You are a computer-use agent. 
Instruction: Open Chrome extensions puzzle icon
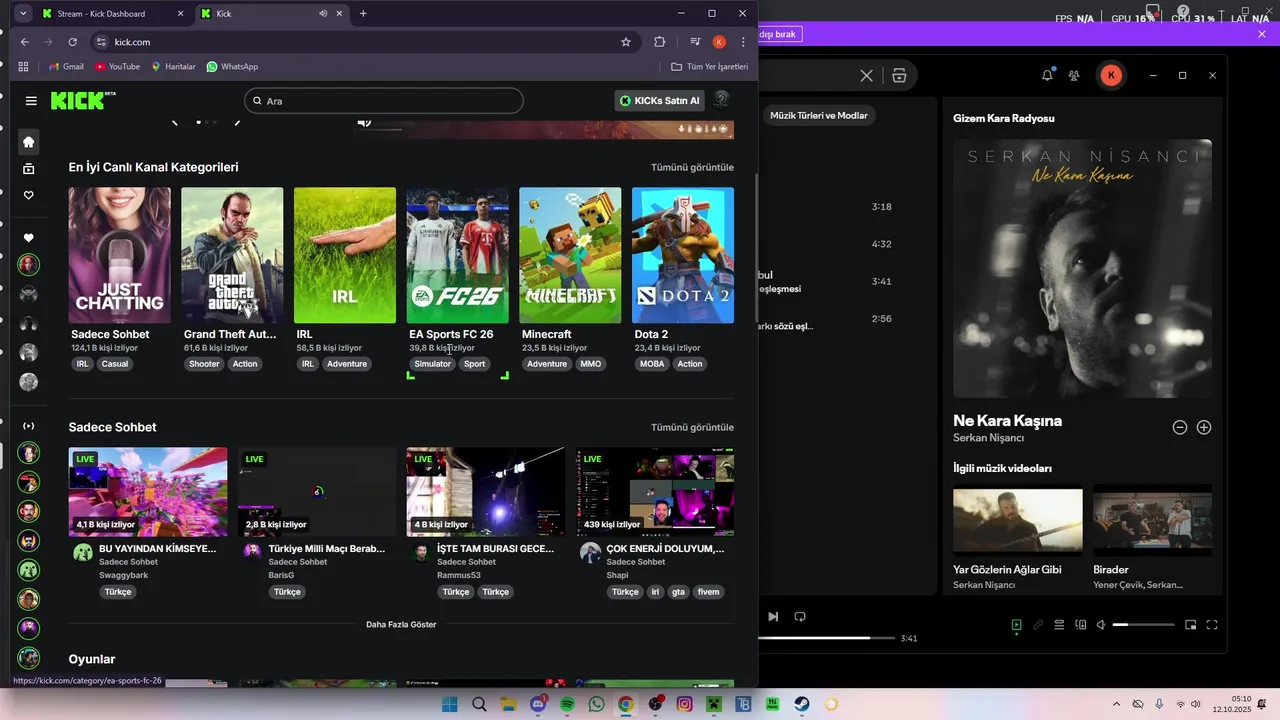tap(659, 42)
